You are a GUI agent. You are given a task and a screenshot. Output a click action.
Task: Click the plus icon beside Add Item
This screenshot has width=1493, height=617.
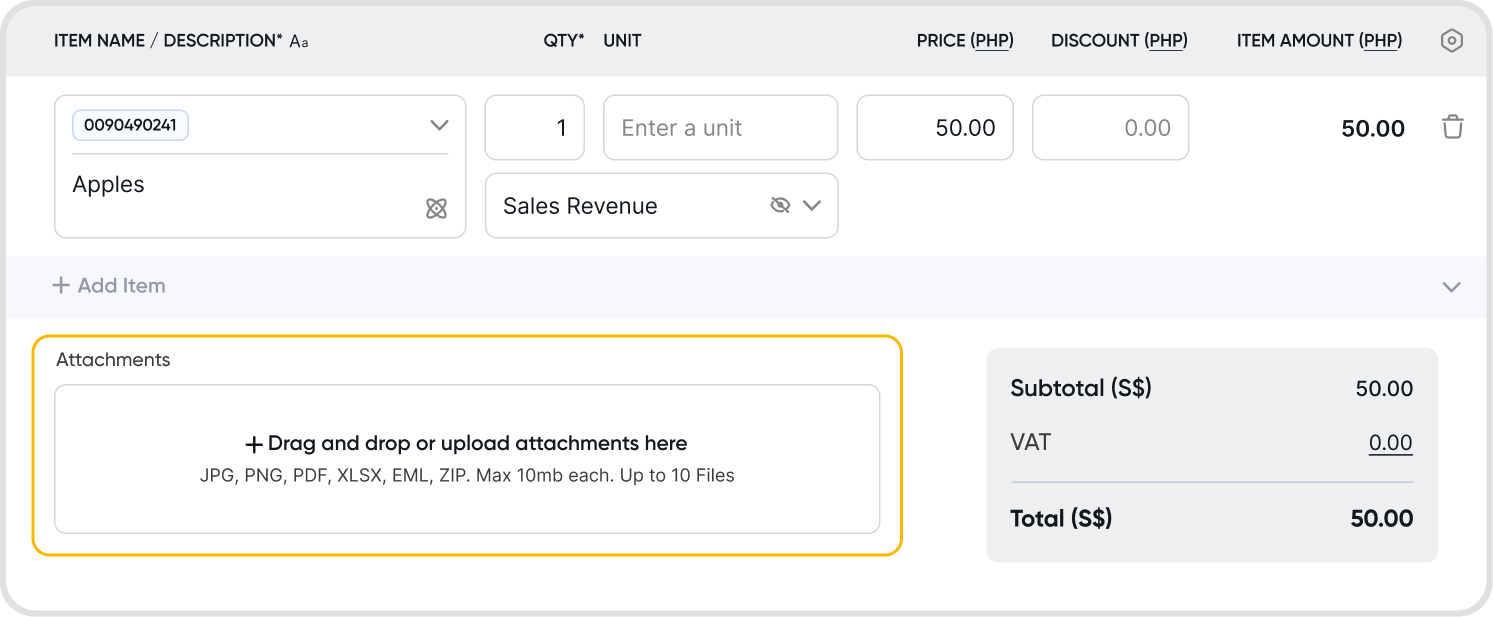tap(61, 286)
